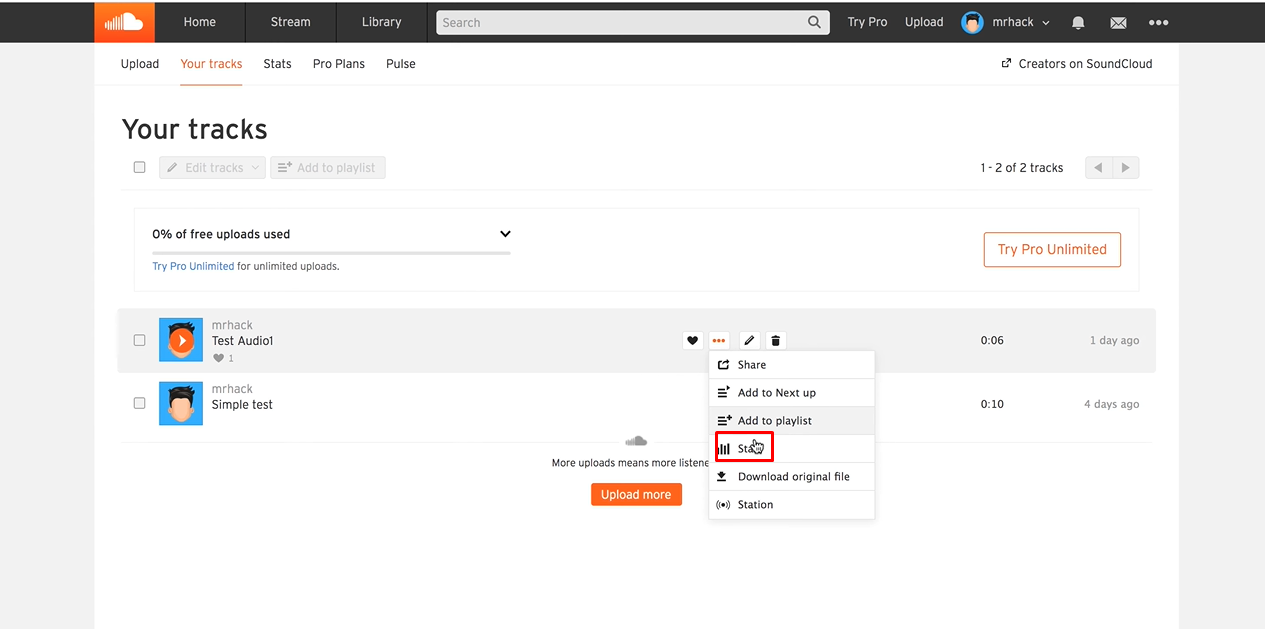This screenshot has height=629, width=1265.
Task: Go to the previous tracks page
Action: [1099, 168]
